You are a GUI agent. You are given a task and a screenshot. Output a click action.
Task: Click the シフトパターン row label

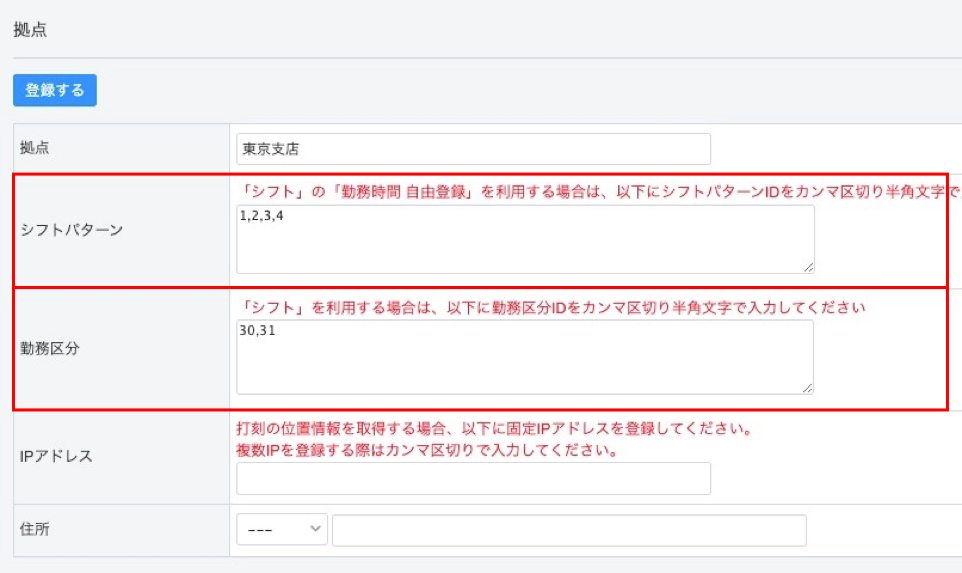tap(72, 229)
